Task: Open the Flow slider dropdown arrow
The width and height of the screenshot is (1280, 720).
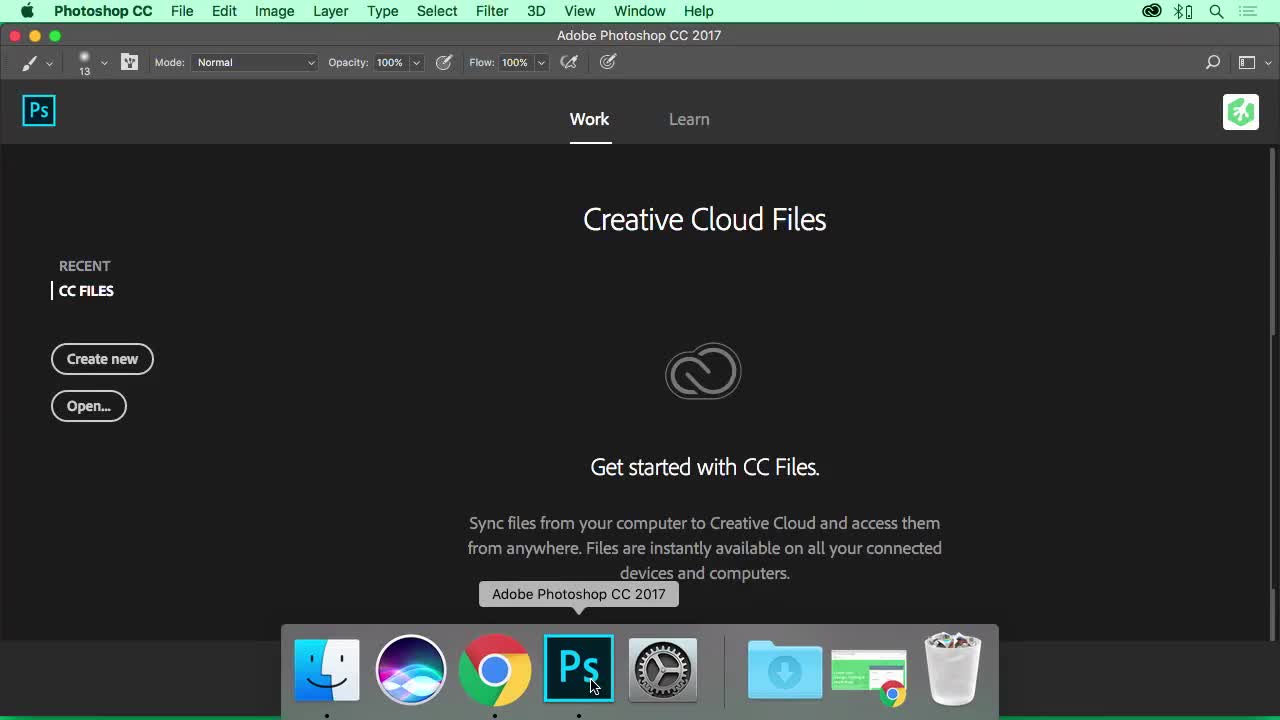Action: point(541,63)
